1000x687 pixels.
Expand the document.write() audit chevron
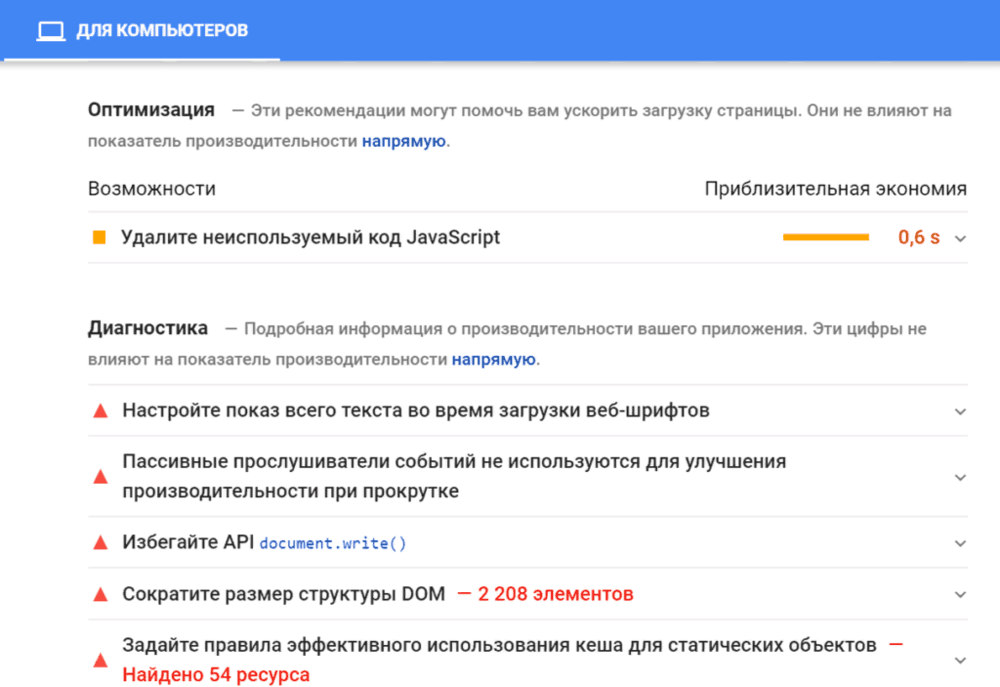pyautogui.click(x=960, y=543)
